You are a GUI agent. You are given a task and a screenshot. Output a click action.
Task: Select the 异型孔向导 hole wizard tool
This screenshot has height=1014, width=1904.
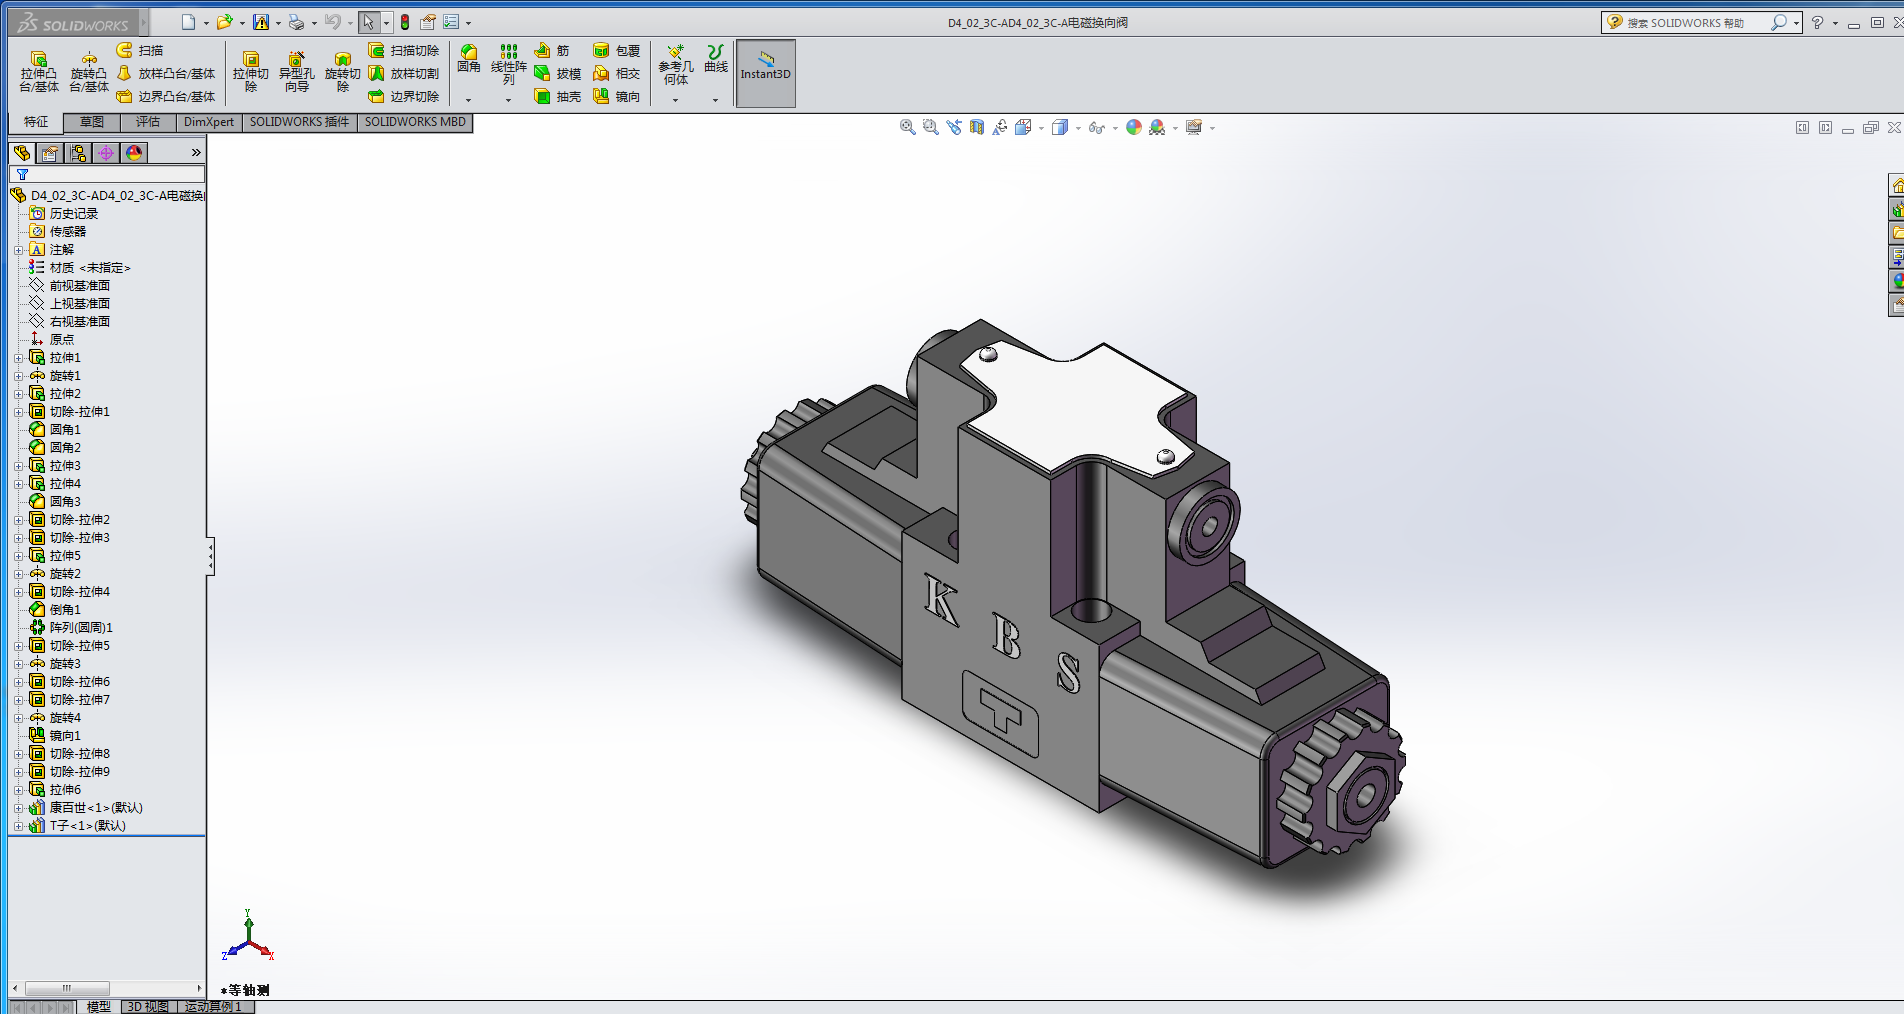pos(296,62)
